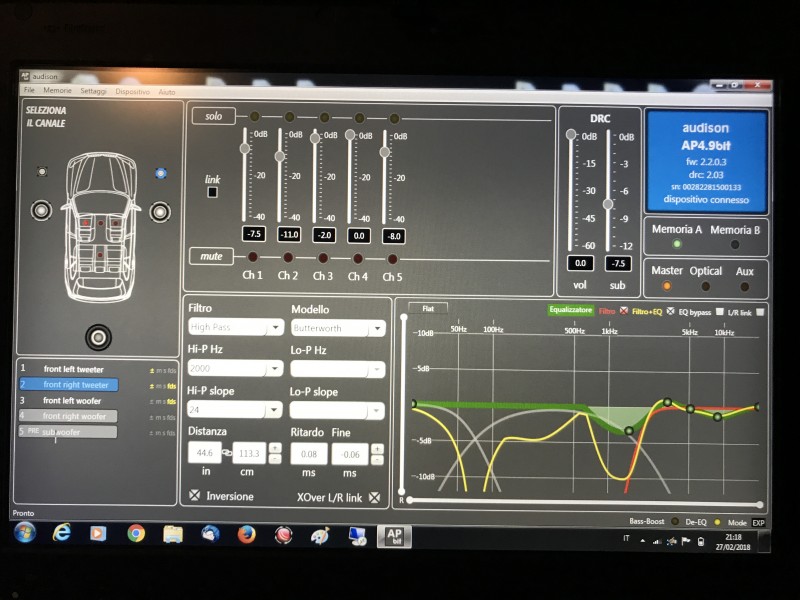Mute channel Ch 5

pos(392,259)
